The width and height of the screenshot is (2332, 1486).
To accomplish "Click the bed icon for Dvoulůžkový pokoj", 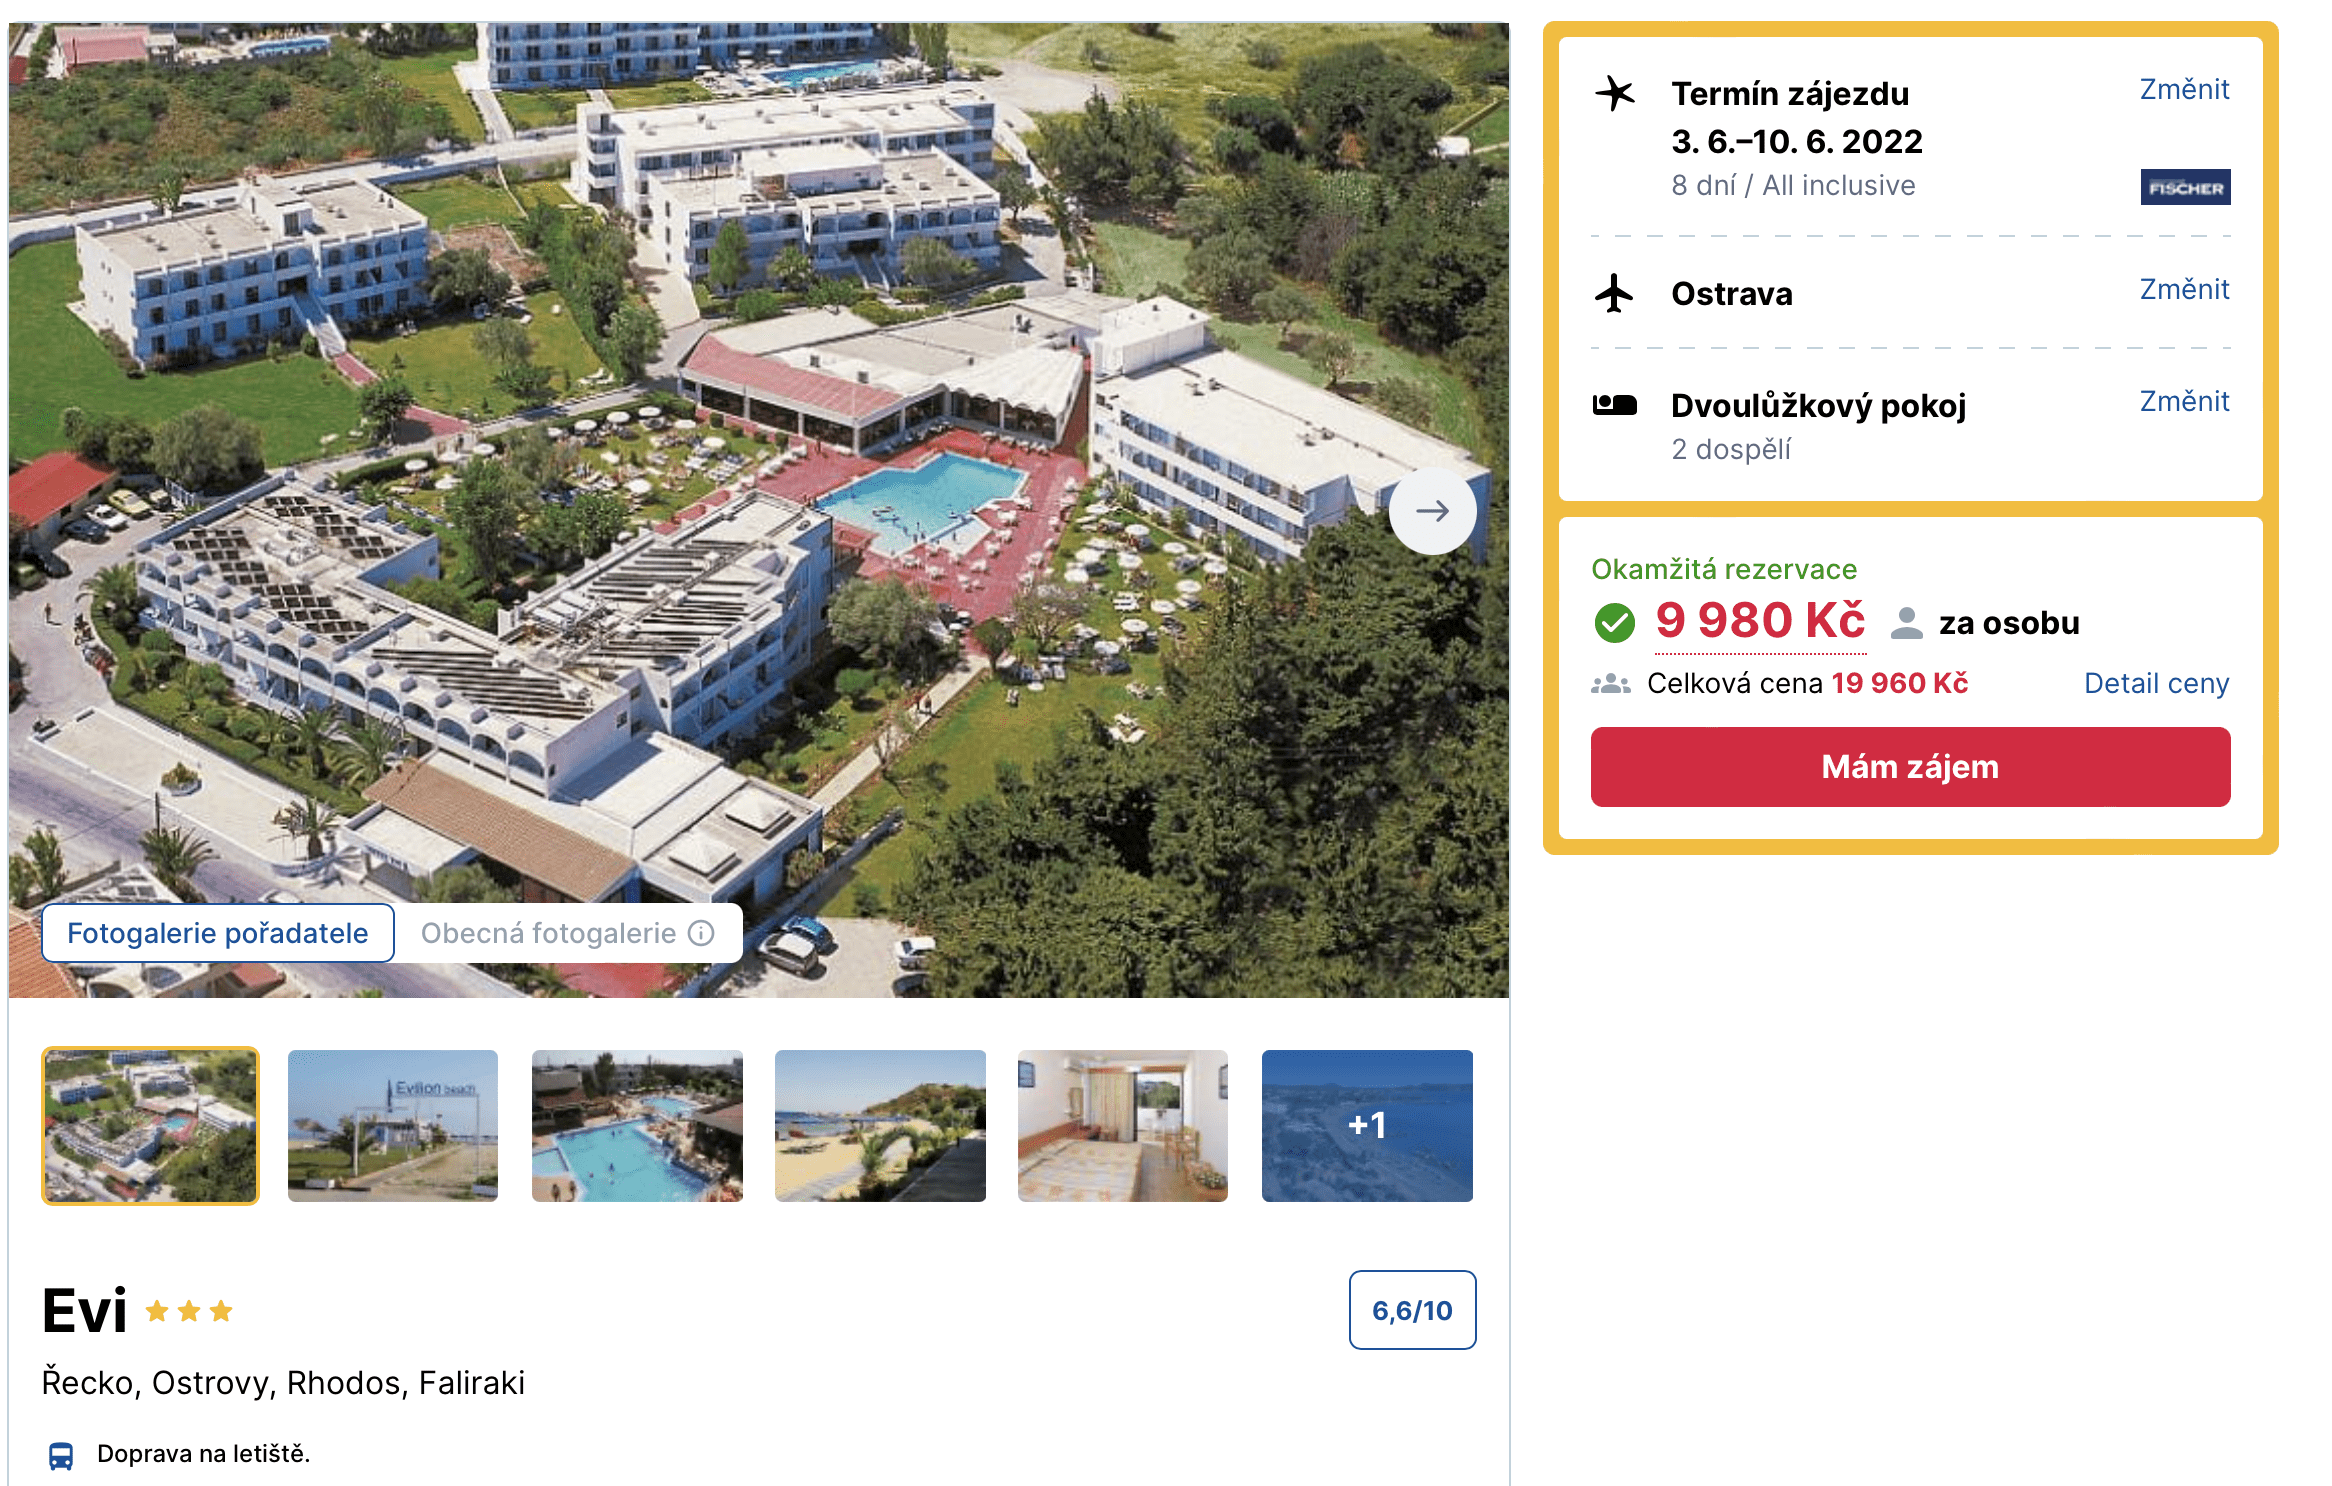I will coord(1614,405).
